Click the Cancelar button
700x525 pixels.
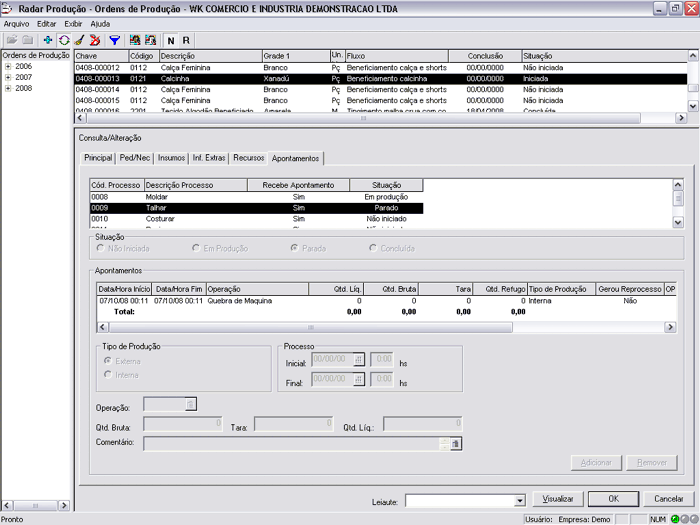click(669, 499)
